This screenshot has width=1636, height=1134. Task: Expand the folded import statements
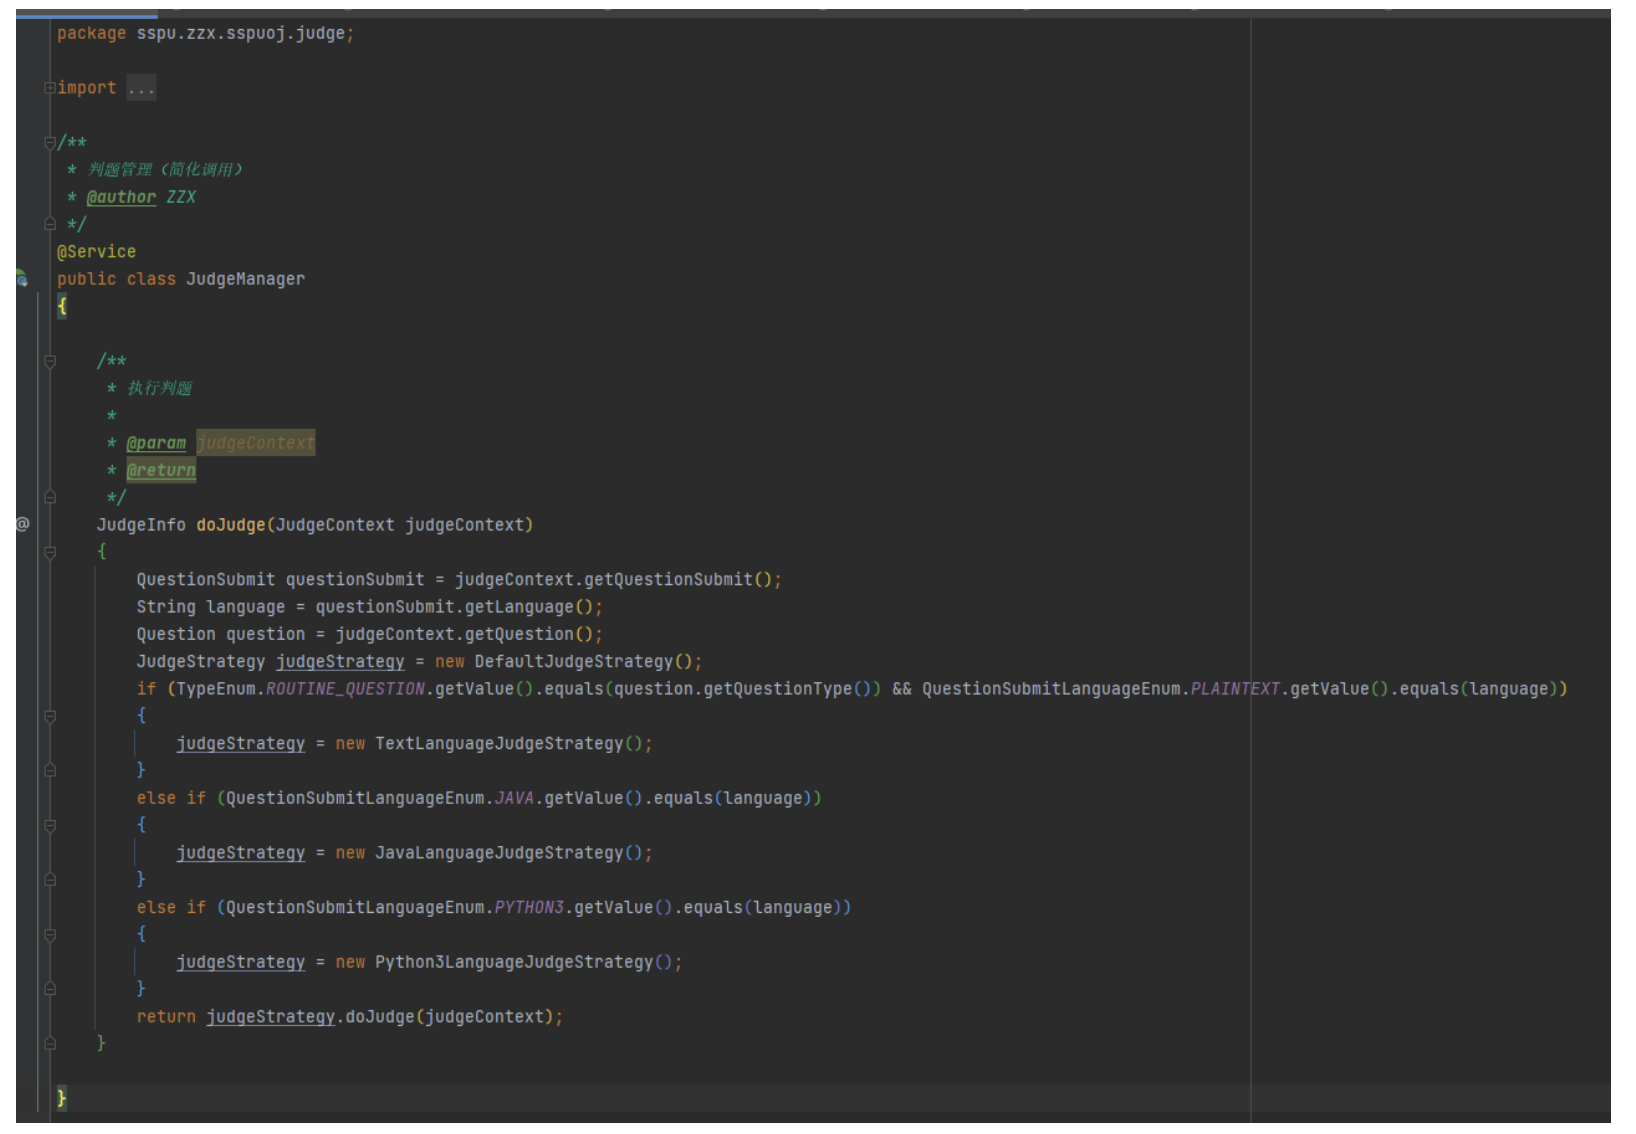(x=49, y=88)
